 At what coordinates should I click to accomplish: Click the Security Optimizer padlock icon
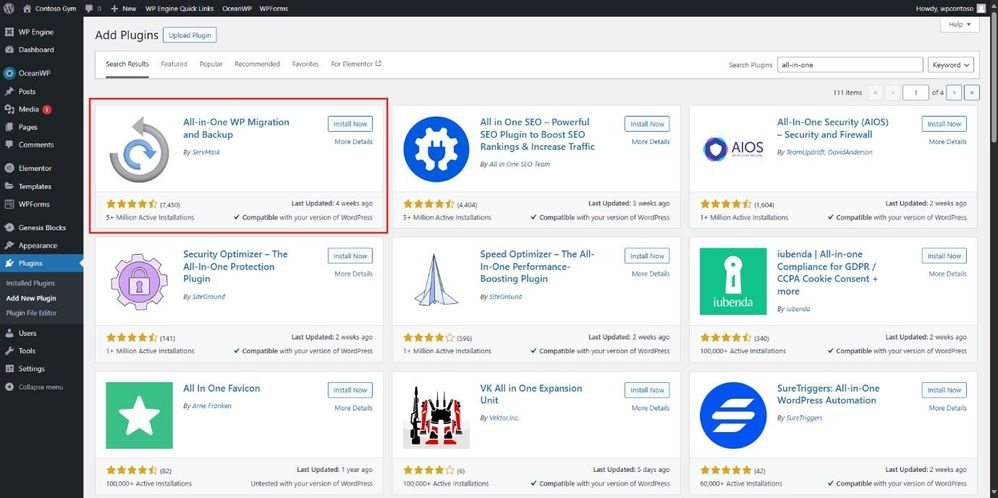point(139,281)
